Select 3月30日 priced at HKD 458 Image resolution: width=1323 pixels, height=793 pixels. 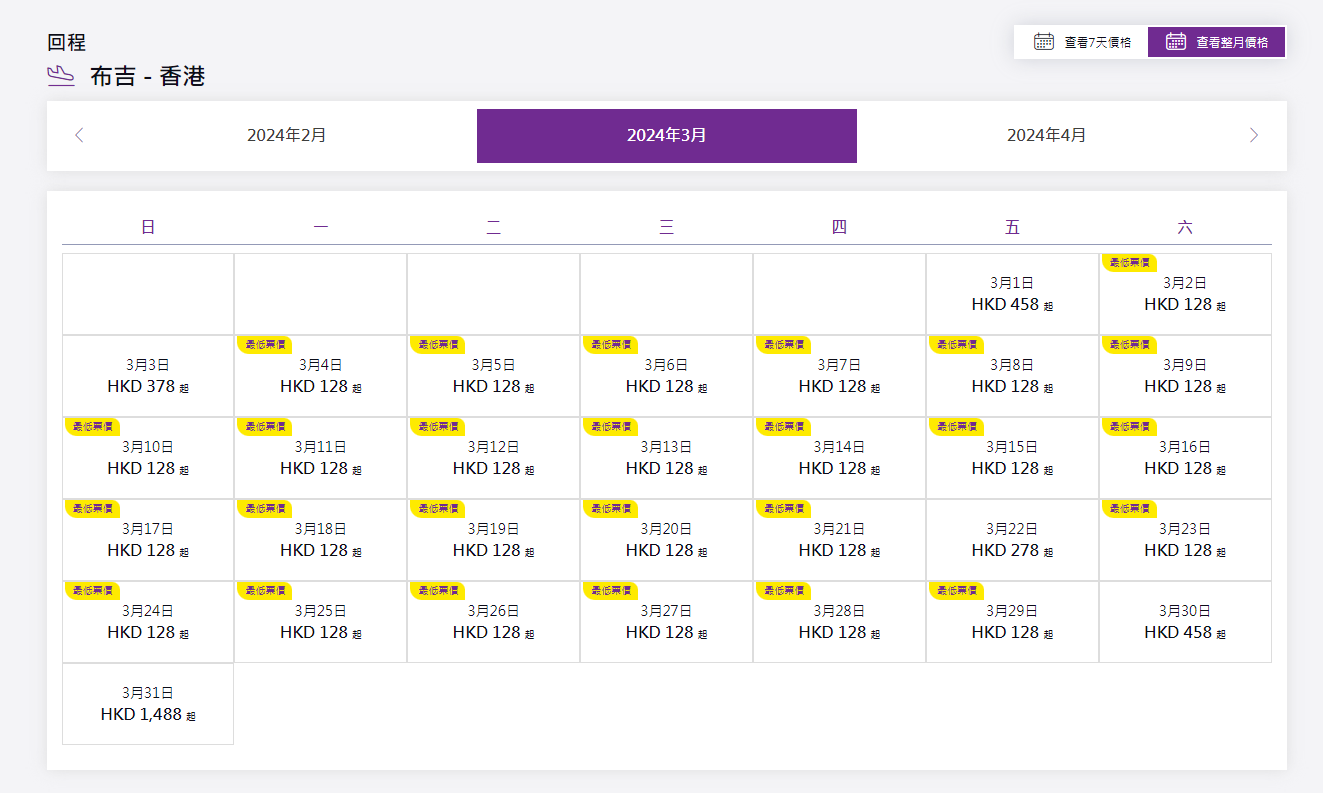1185,622
